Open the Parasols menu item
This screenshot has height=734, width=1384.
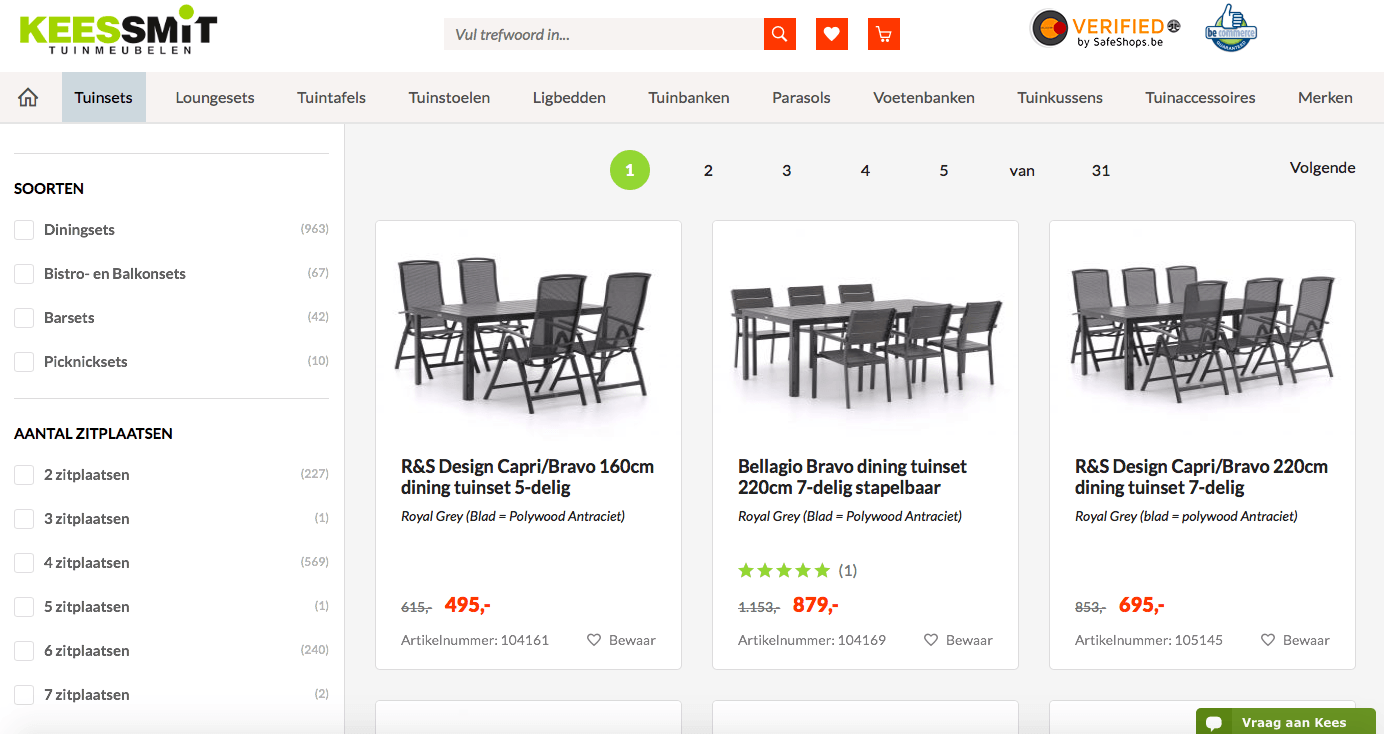pyautogui.click(x=801, y=97)
